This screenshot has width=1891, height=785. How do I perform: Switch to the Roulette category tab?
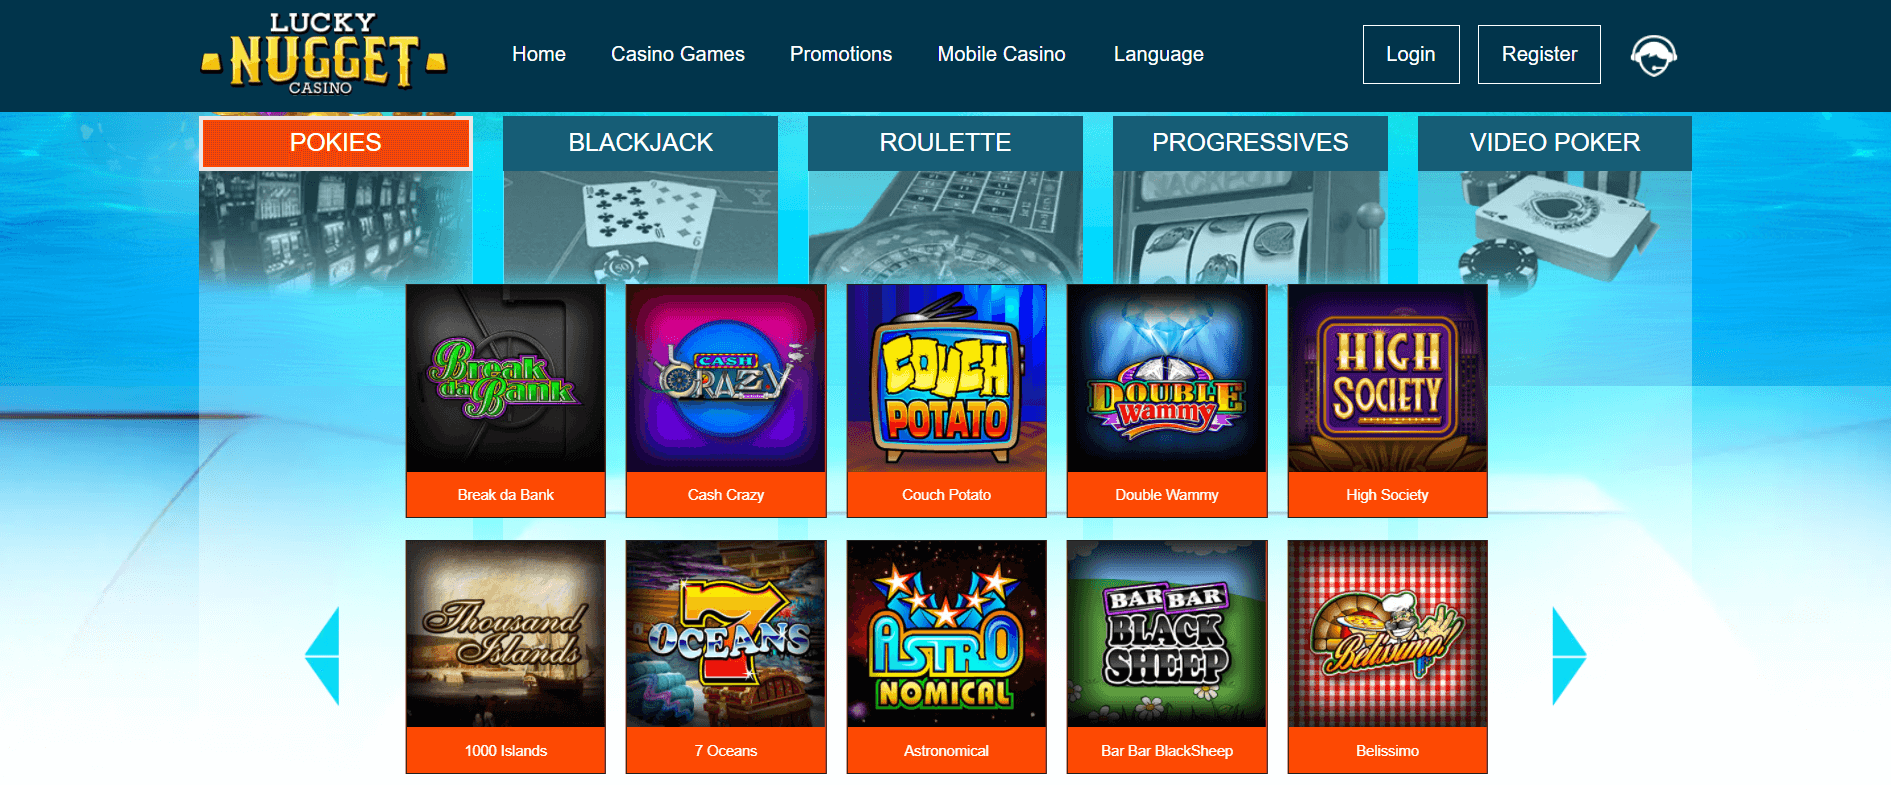(x=945, y=143)
